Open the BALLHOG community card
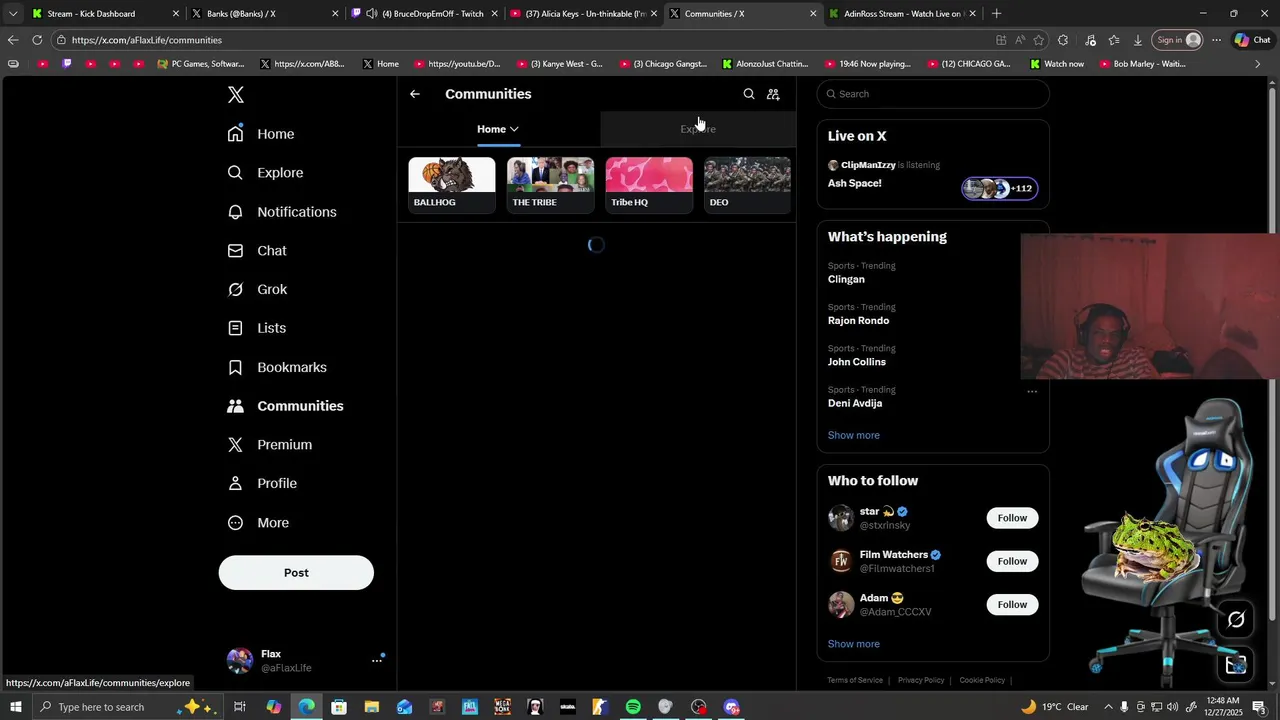Image resolution: width=1280 pixels, height=720 pixels. pyautogui.click(x=451, y=184)
